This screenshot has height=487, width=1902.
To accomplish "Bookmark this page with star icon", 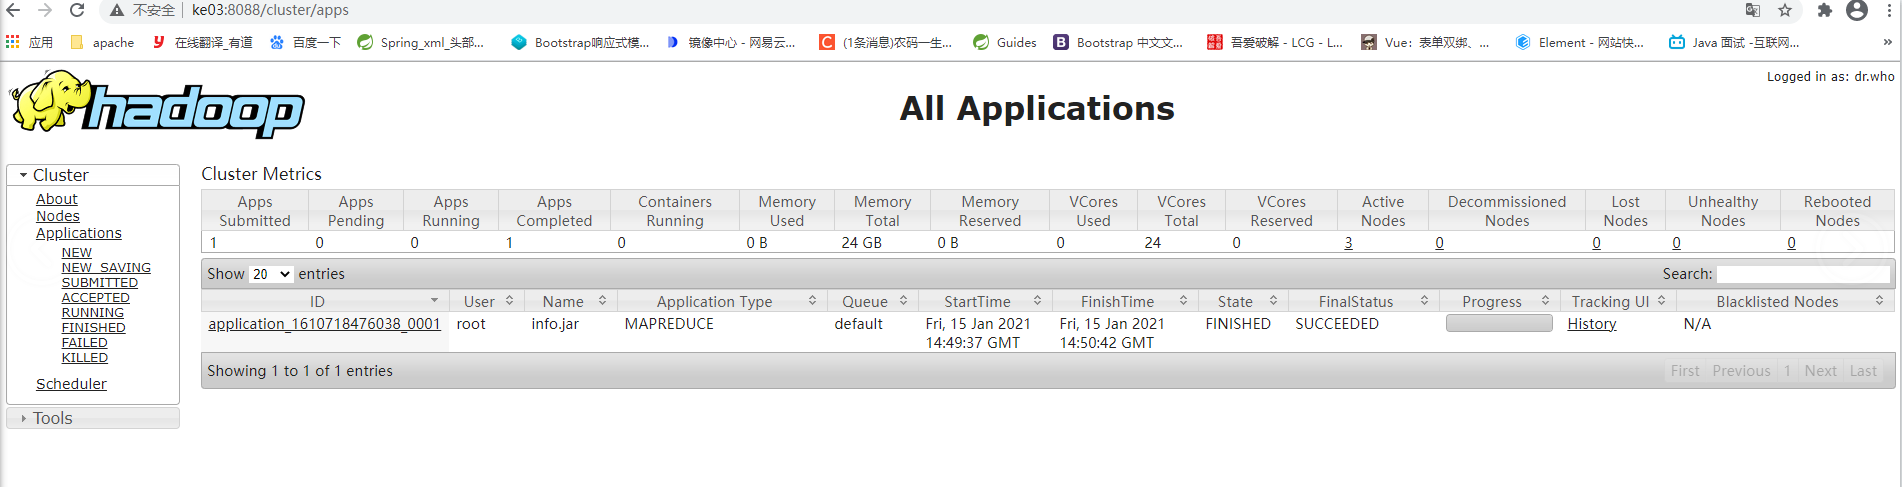I will point(1785,10).
